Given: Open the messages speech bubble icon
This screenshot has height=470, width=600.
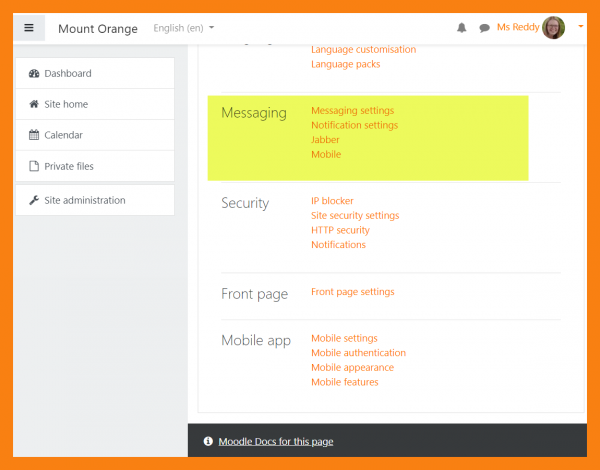Looking at the screenshot, I should coord(484,28).
